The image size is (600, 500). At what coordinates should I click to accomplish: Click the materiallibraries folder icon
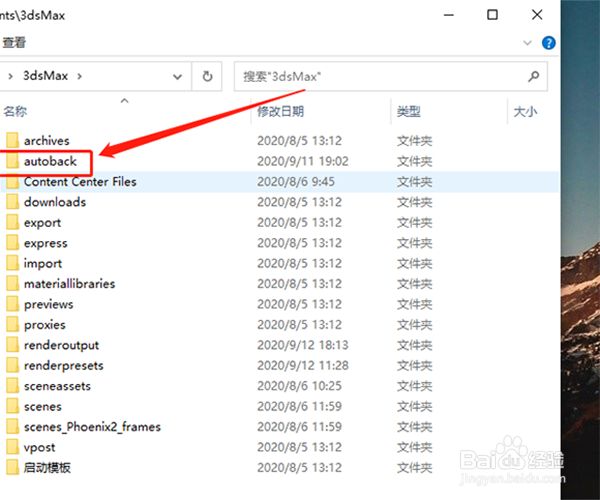[12, 283]
